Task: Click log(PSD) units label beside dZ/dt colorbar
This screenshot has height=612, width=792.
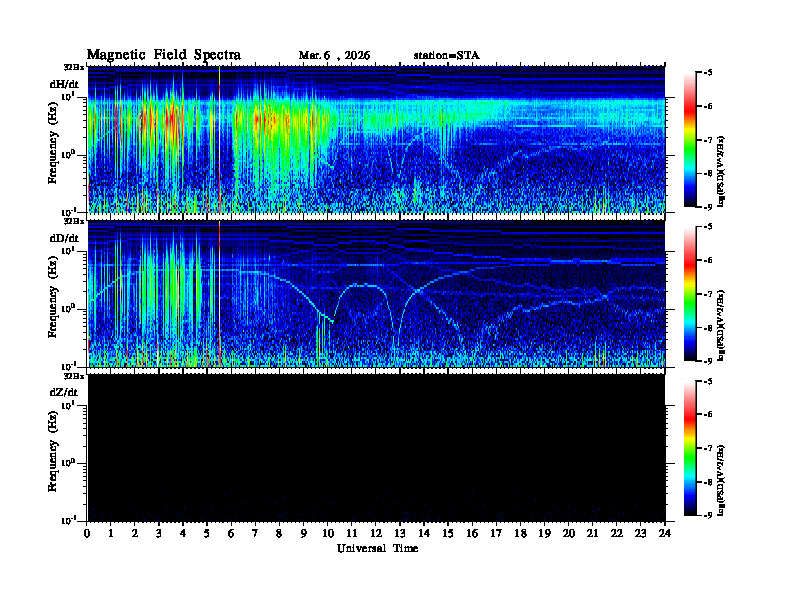Action: pyautogui.click(x=722, y=480)
